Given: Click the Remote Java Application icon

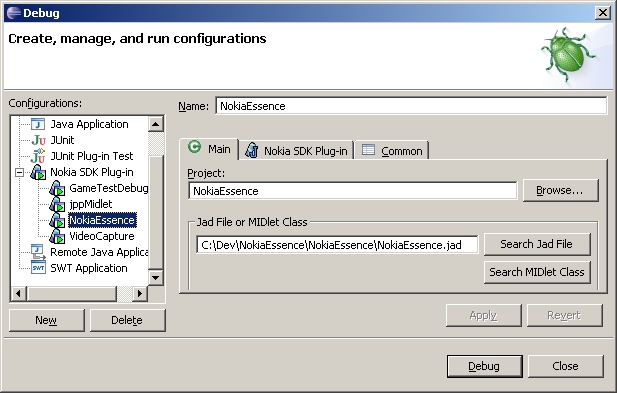Looking at the screenshot, I should [38, 253].
